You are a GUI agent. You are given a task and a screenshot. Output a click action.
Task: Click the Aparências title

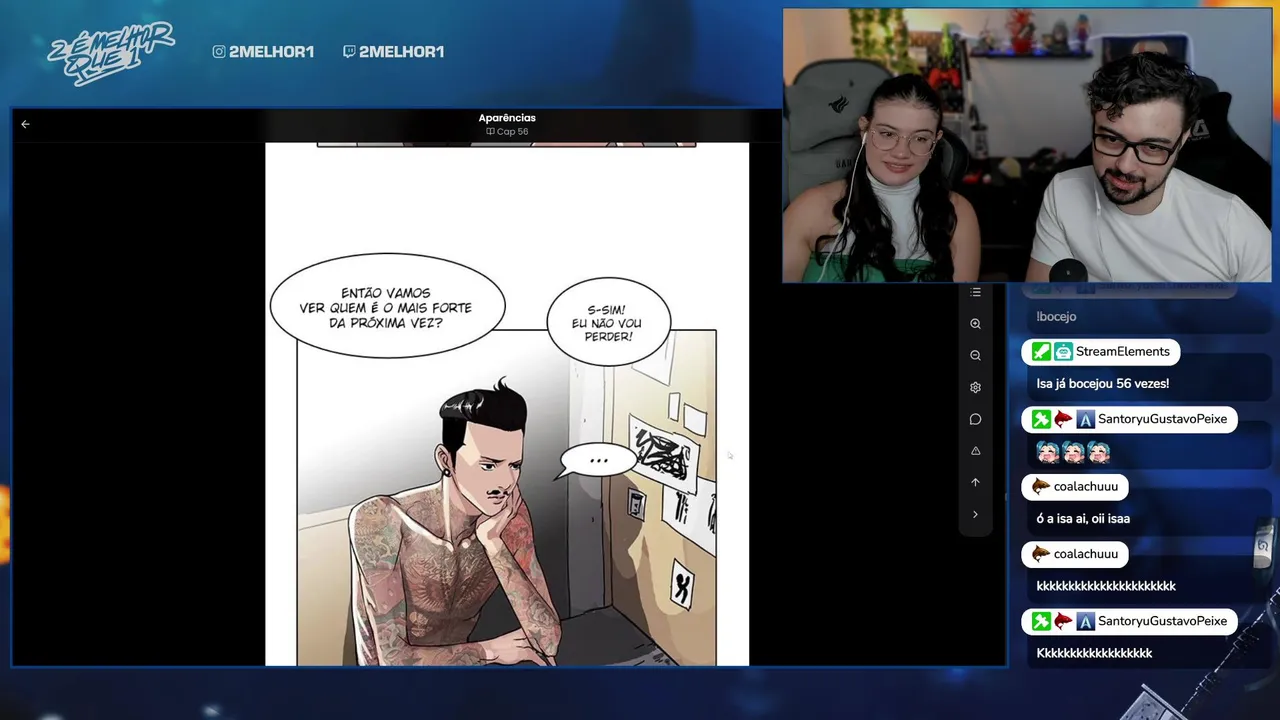coord(507,118)
